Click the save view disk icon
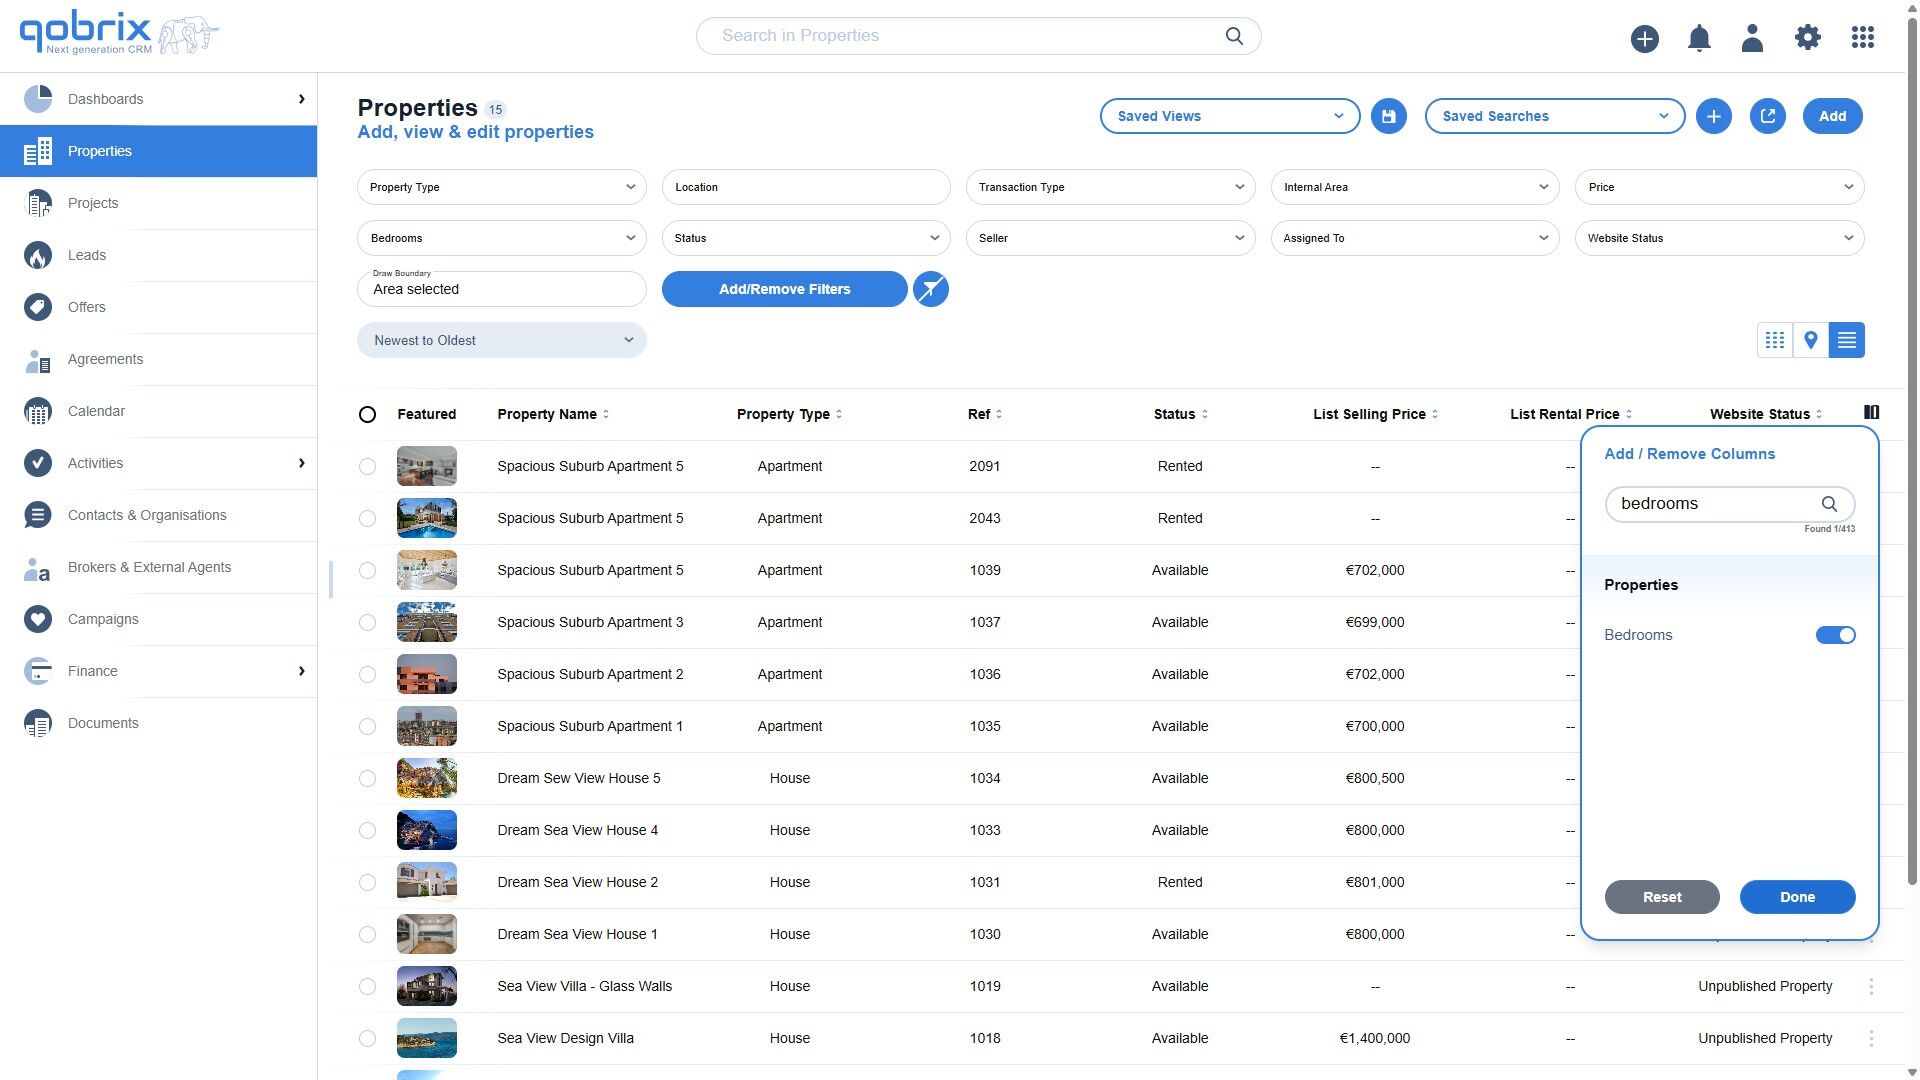The width and height of the screenshot is (1920, 1080). (1388, 116)
